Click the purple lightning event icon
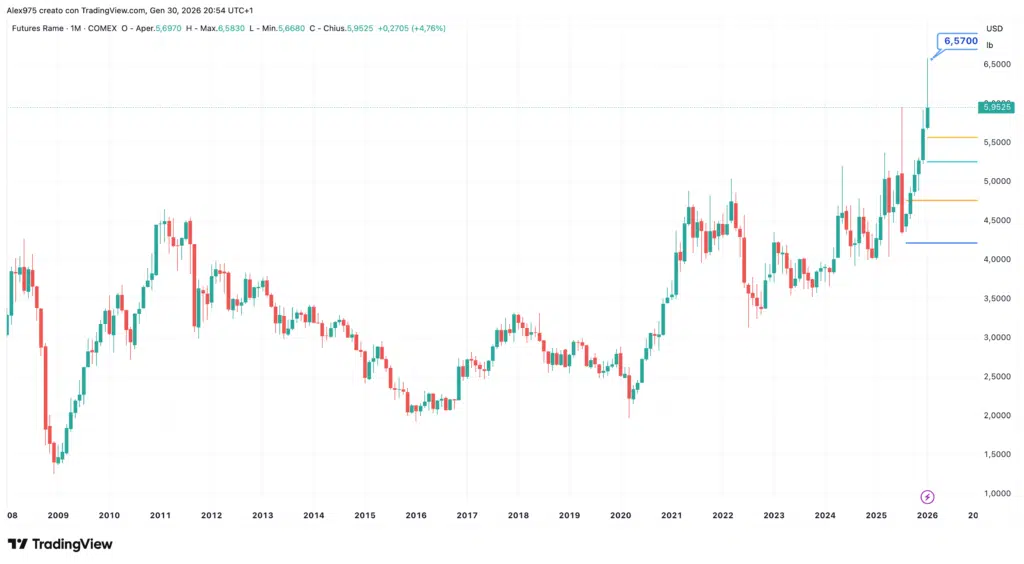The width and height of the screenshot is (1024, 564). (927, 496)
